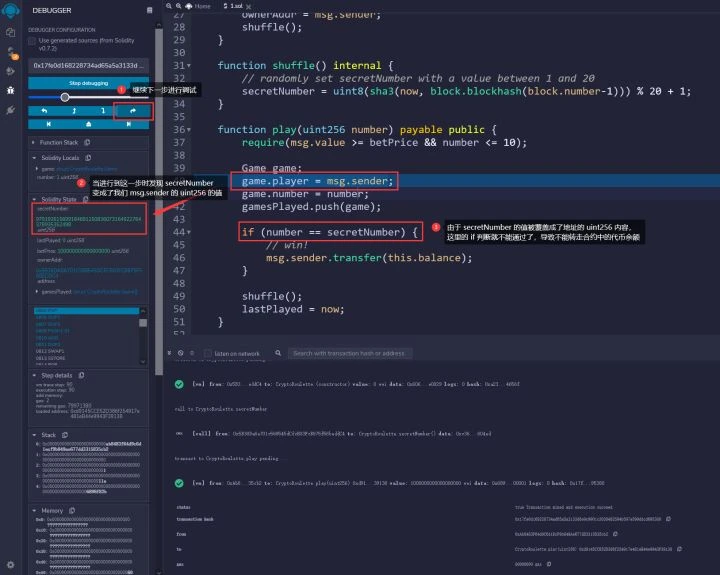Step over forward in debugger
Image resolution: width=720 pixels, height=575 pixels.
133,111
